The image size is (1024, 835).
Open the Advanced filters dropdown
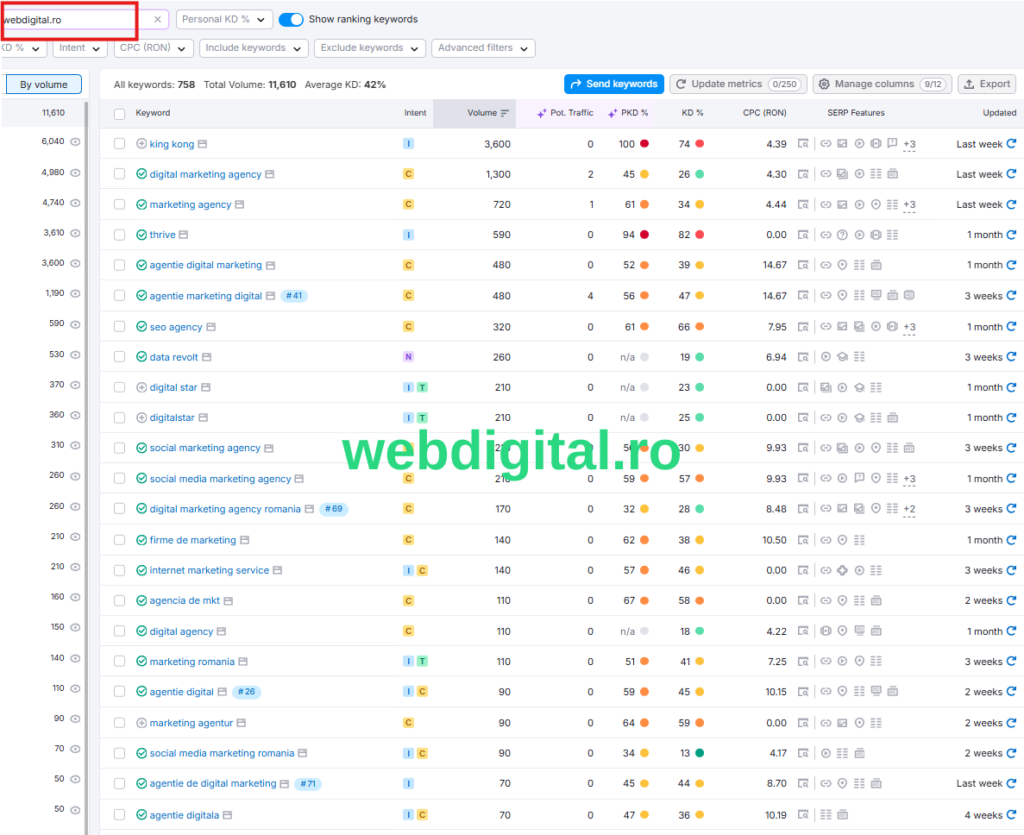point(484,48)
